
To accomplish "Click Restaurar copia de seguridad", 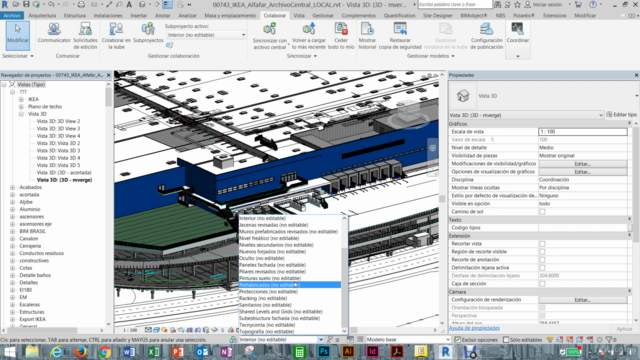I will point(400,36).
